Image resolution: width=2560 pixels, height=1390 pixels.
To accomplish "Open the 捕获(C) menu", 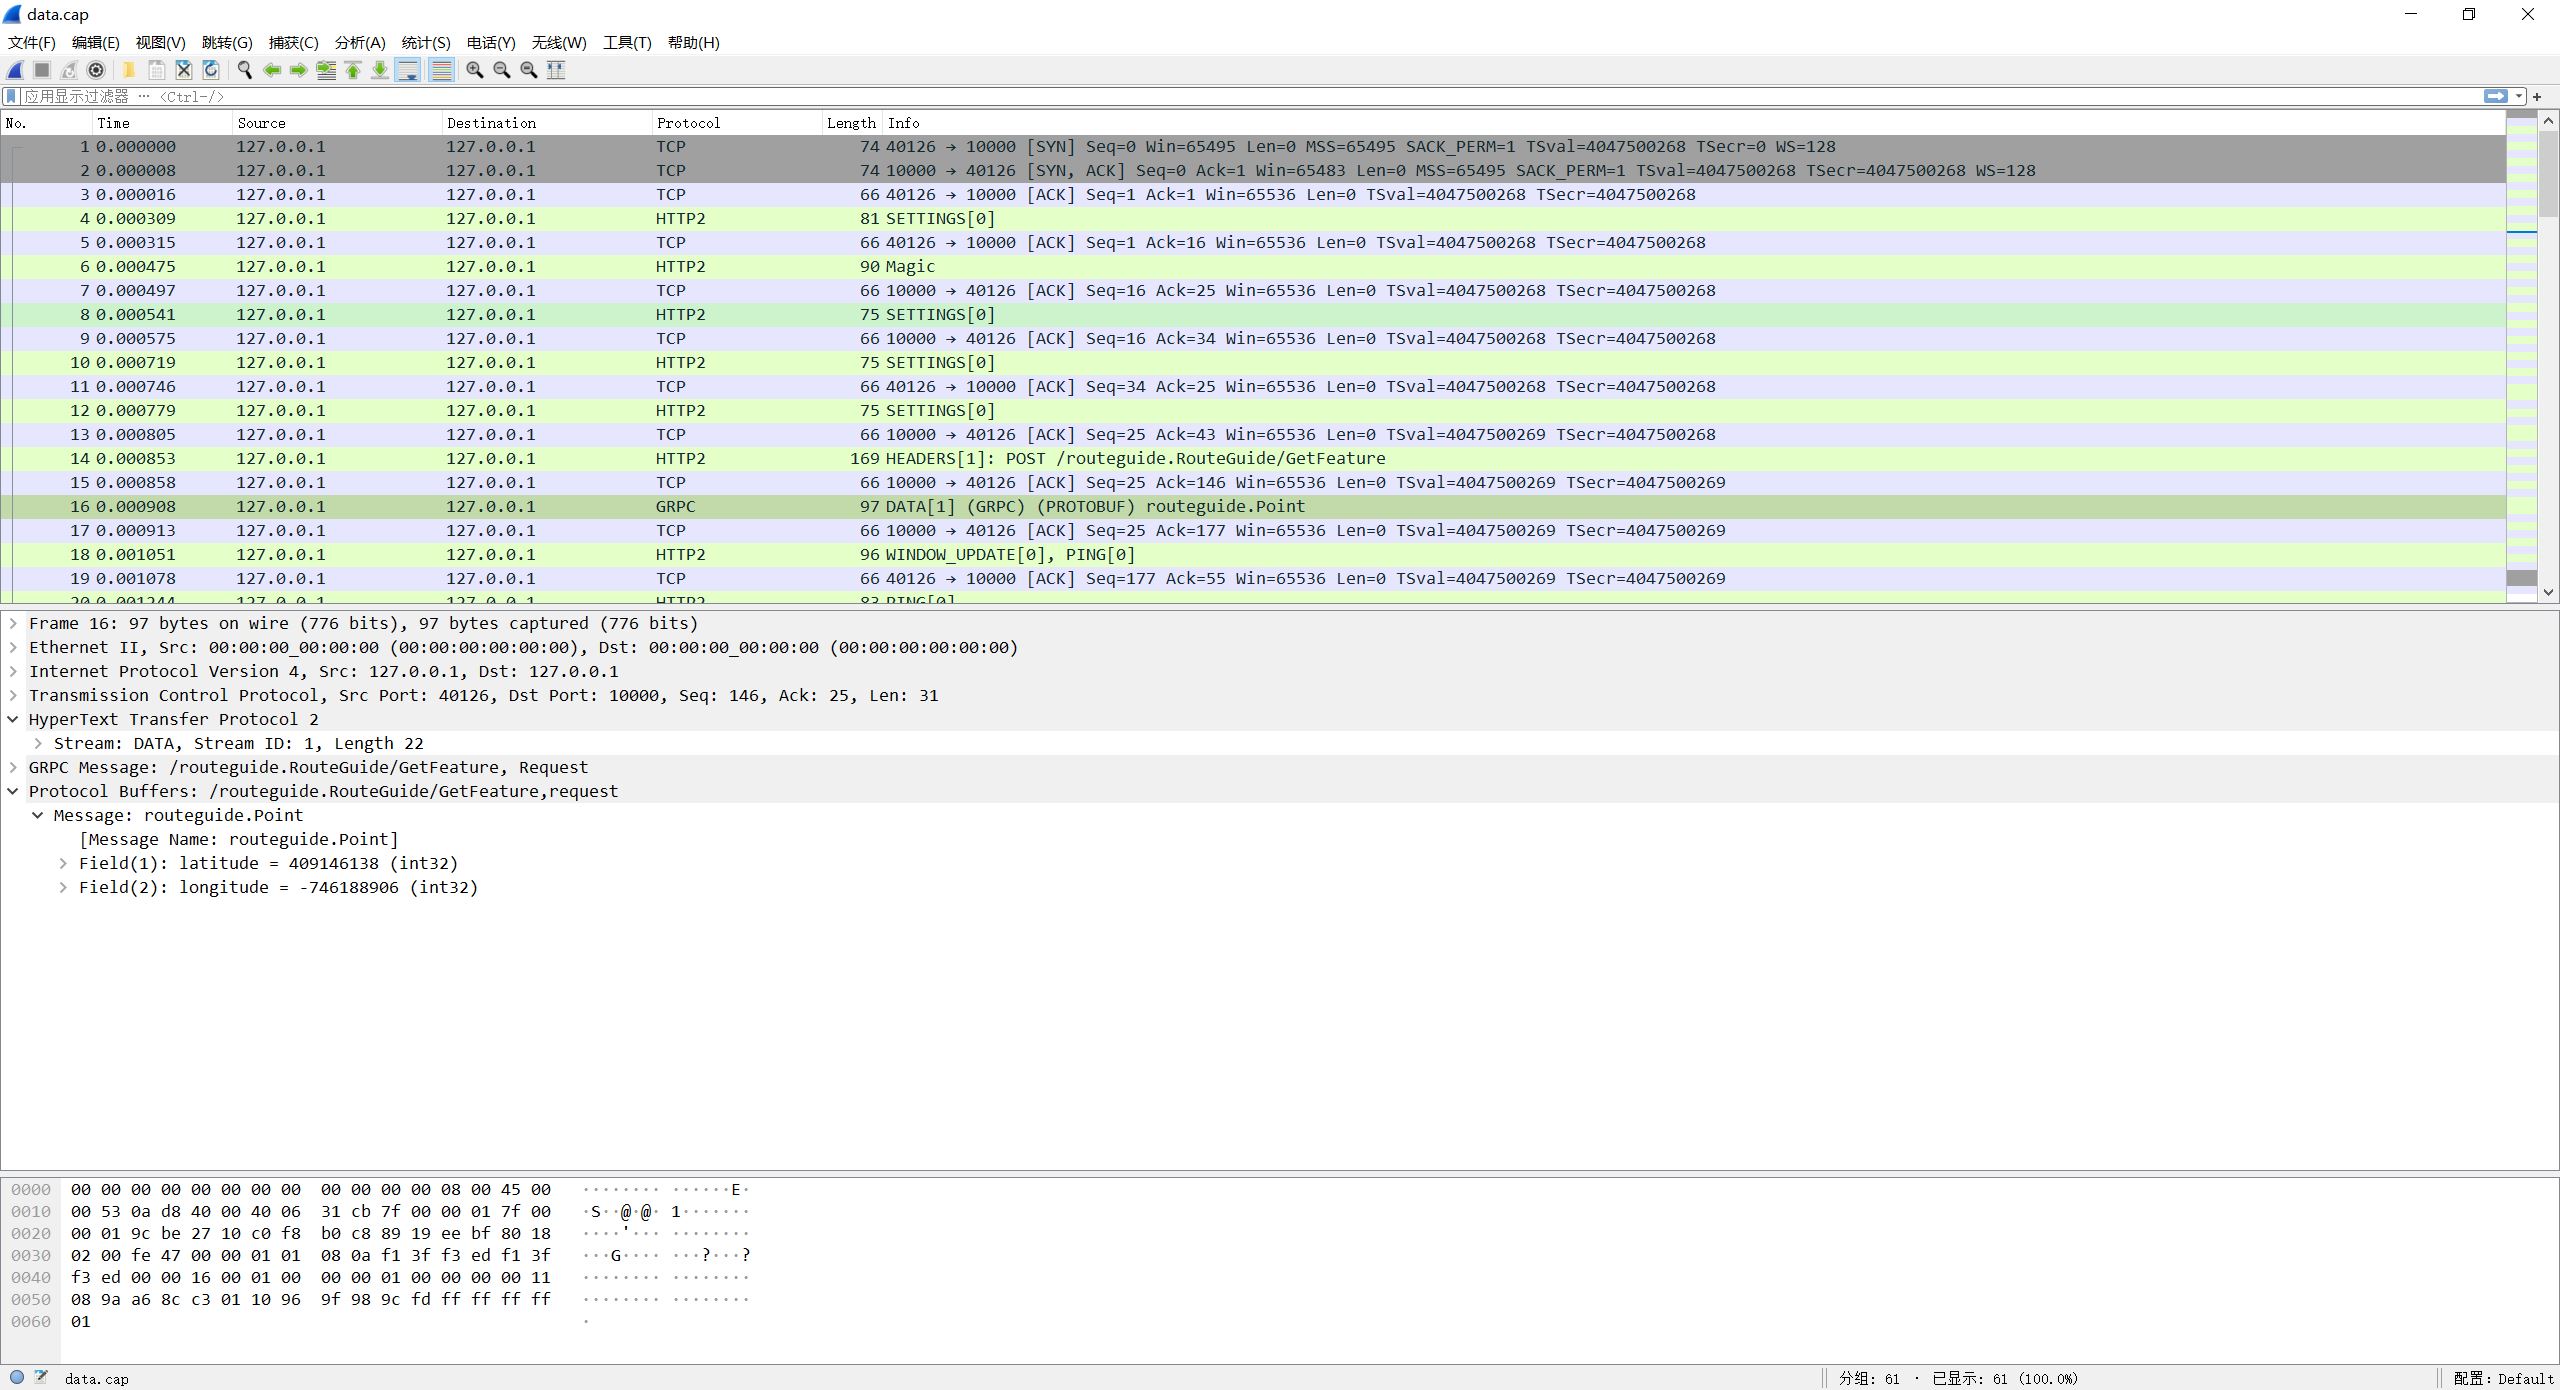I will (293, 42).
